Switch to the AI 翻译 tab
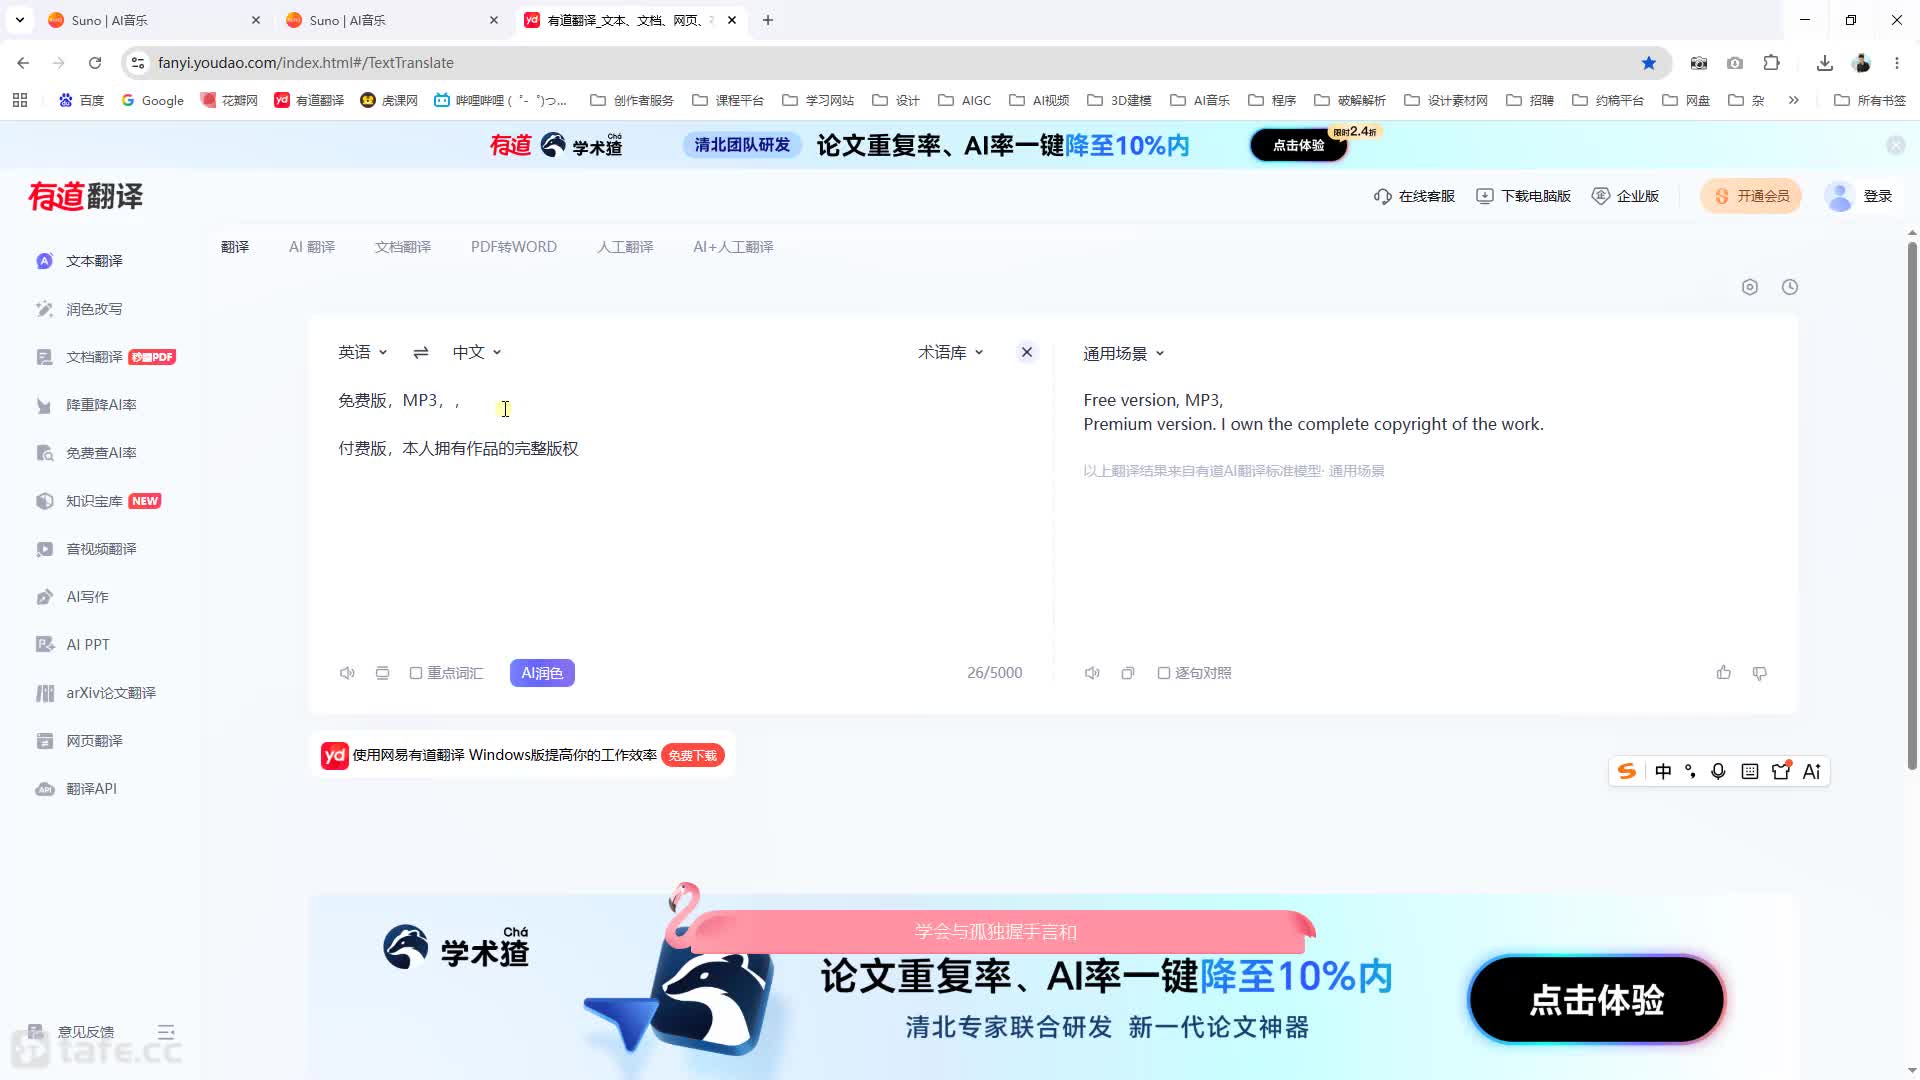Viewport: 1920px width, 1080px height. coord(312,247)
